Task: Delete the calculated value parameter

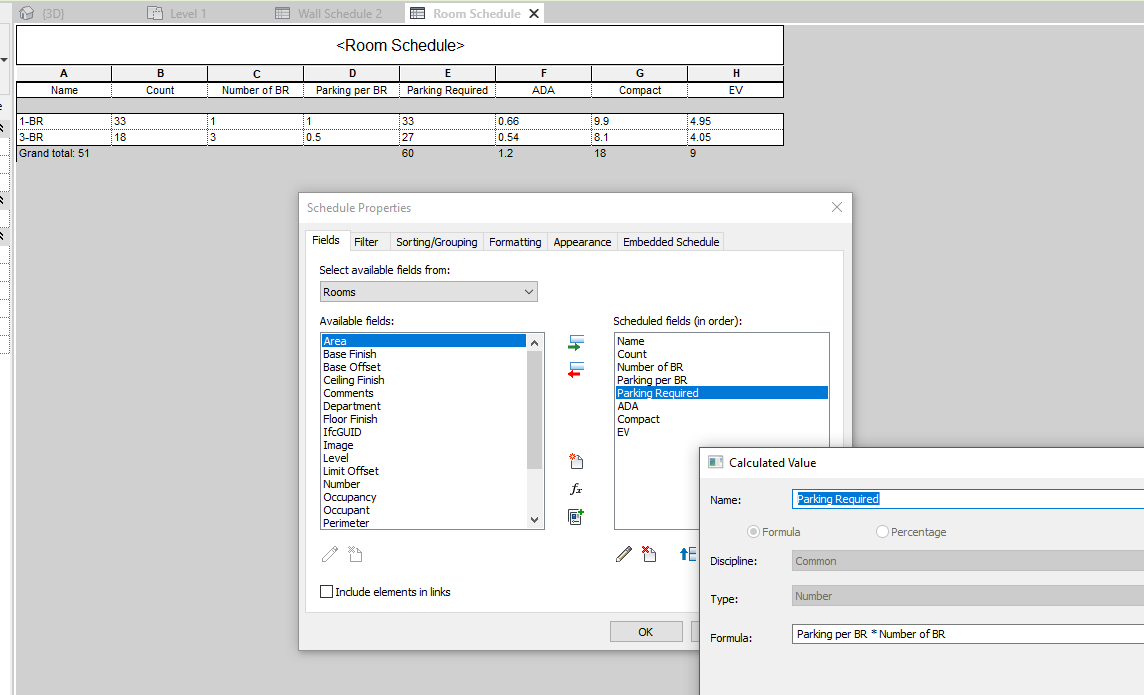Action: pyautogui.click(x=649, y=554)
